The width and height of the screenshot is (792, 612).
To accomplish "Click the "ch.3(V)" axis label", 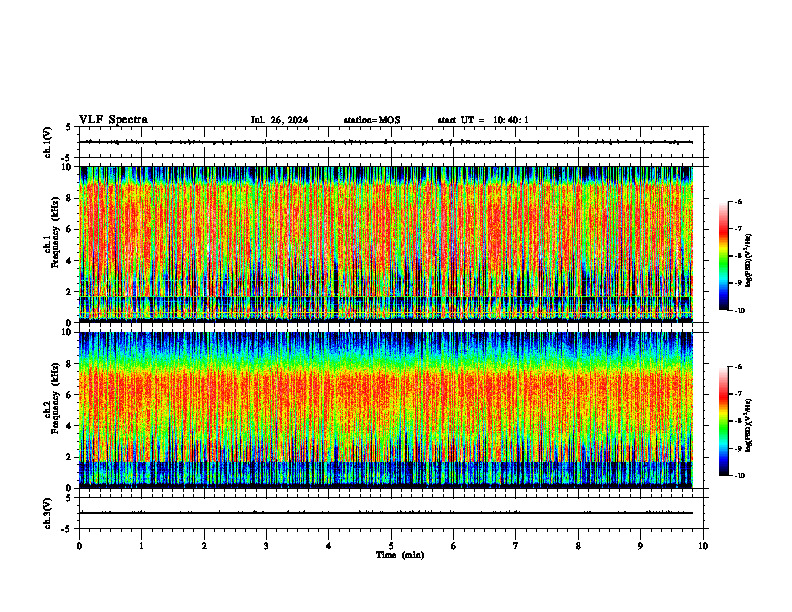I will point(47,513).
